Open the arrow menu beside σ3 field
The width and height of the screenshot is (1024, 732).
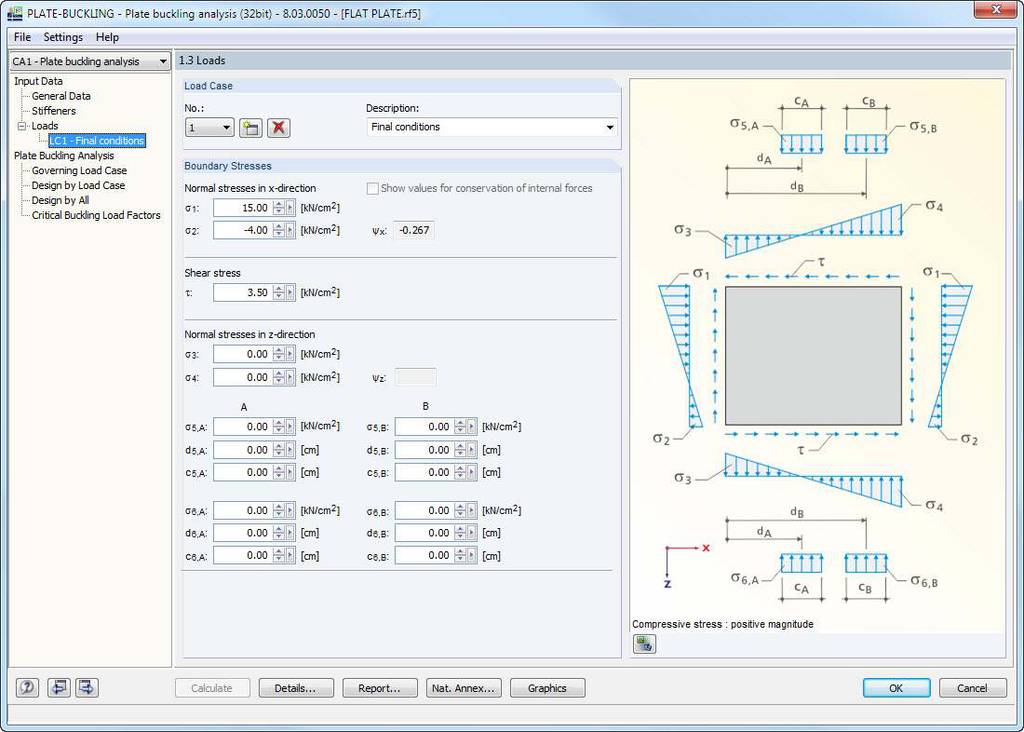point(291,354)
